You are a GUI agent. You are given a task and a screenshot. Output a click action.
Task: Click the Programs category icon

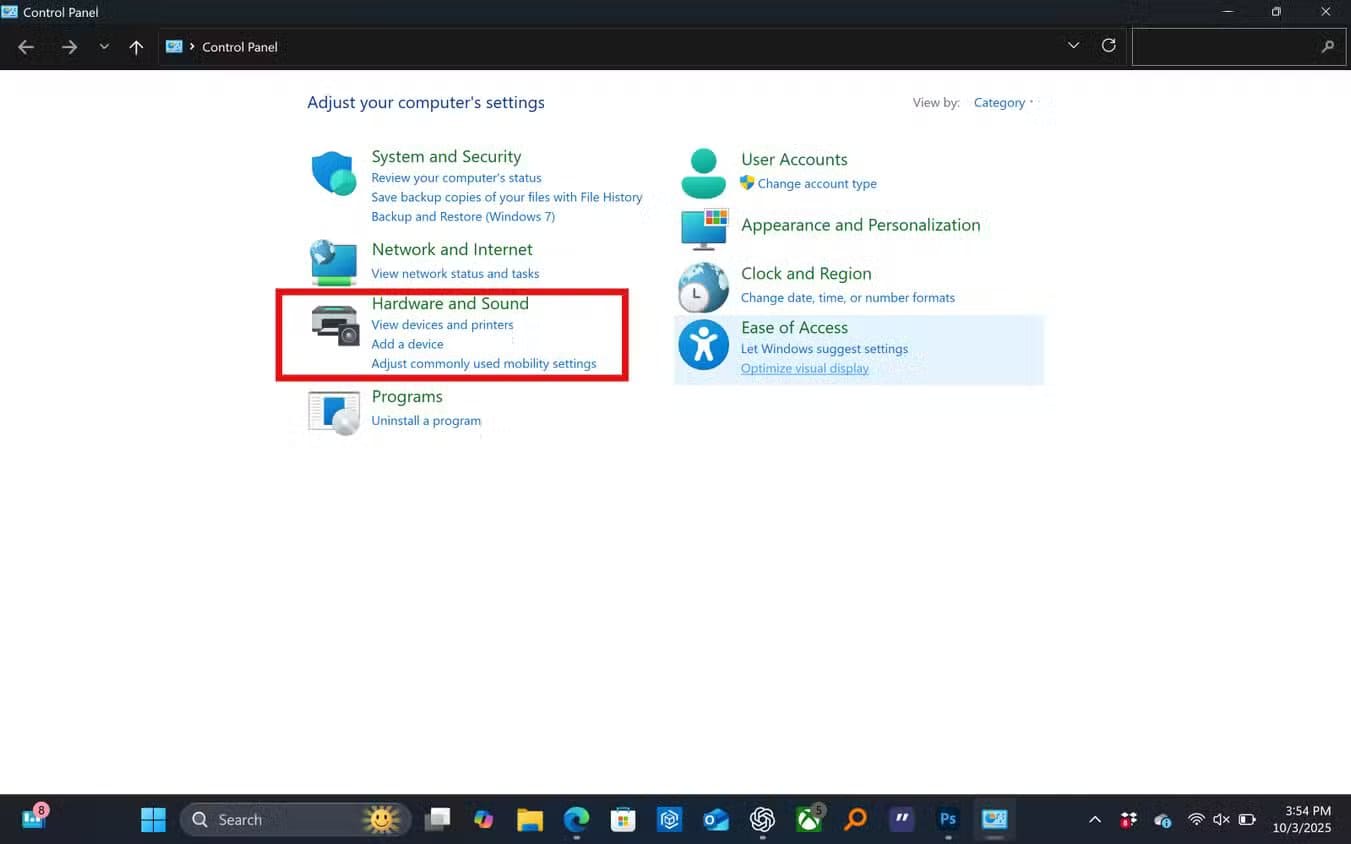coord(333,412)
